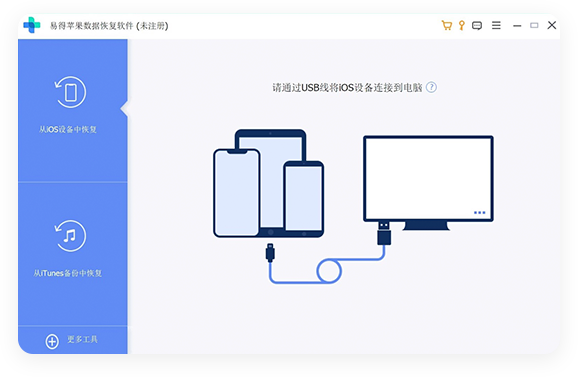The width and height of the screenshot is (578, 377).
Task: Open the feedback chat bubble icon
Action: click(477, 26)
